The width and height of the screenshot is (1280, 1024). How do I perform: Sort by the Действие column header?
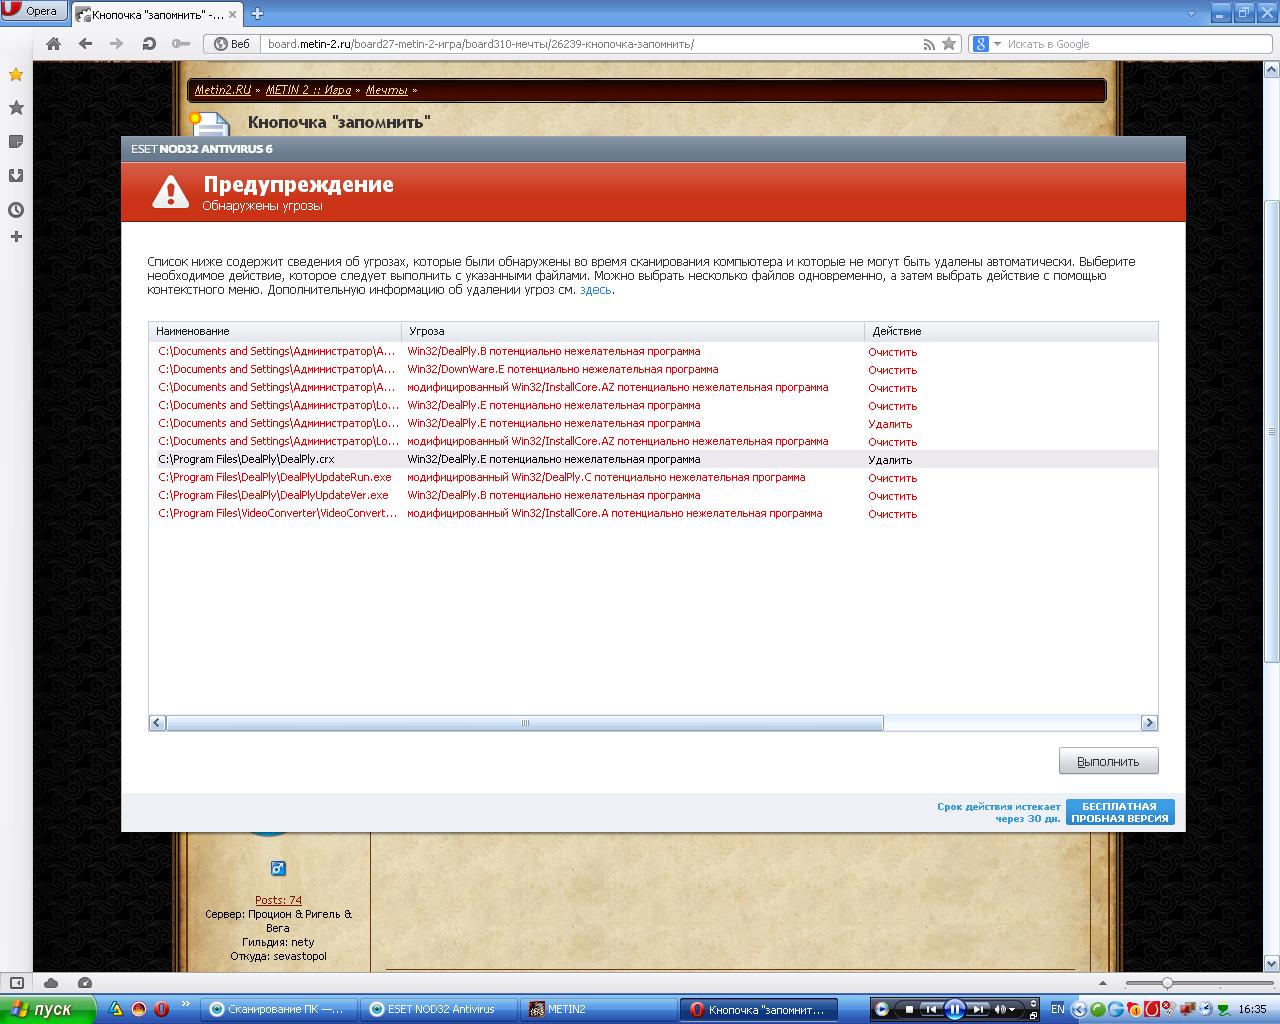[x=1011, y=331]
